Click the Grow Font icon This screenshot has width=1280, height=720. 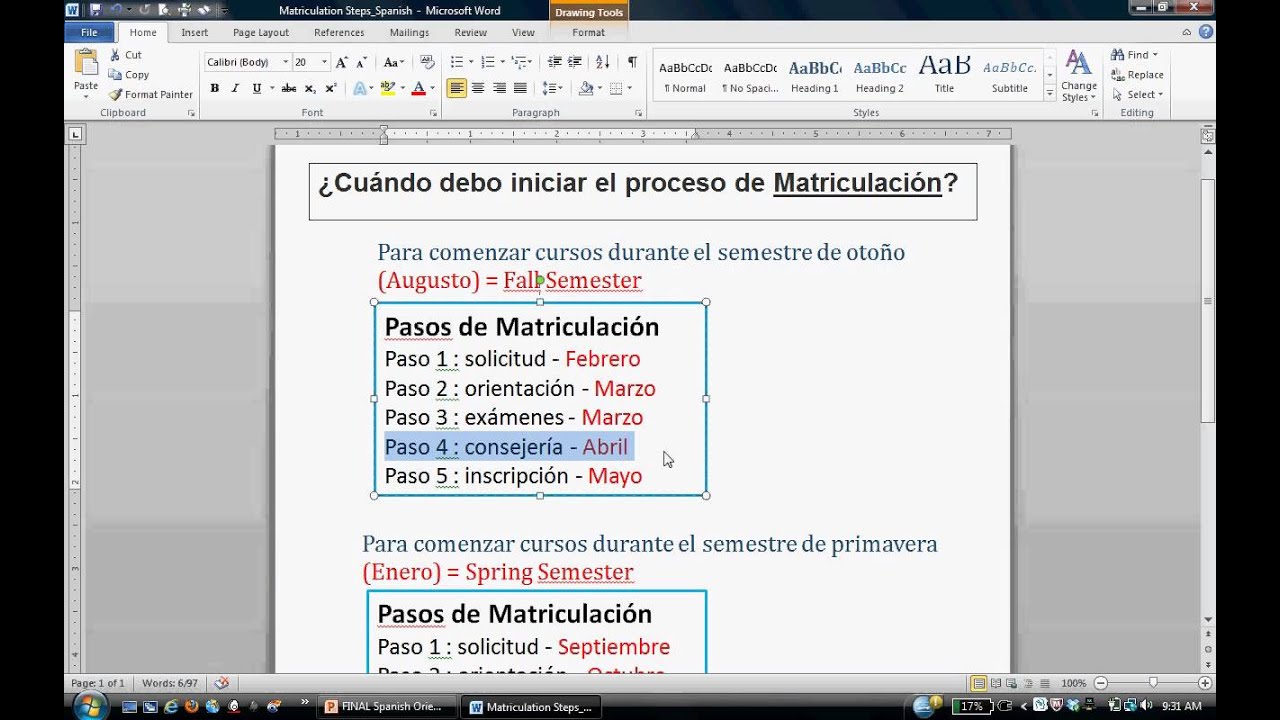(x=342, y=62)
